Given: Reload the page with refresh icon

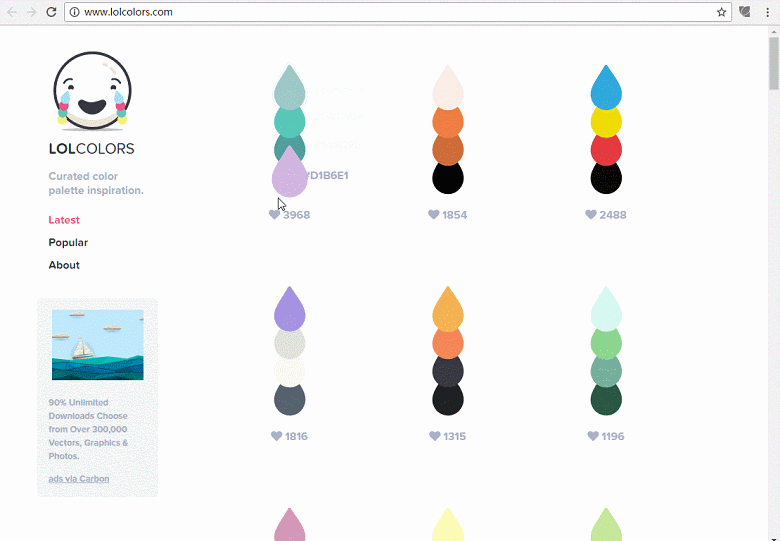Looking at the screenshot, I should click(x=51, y=12).
